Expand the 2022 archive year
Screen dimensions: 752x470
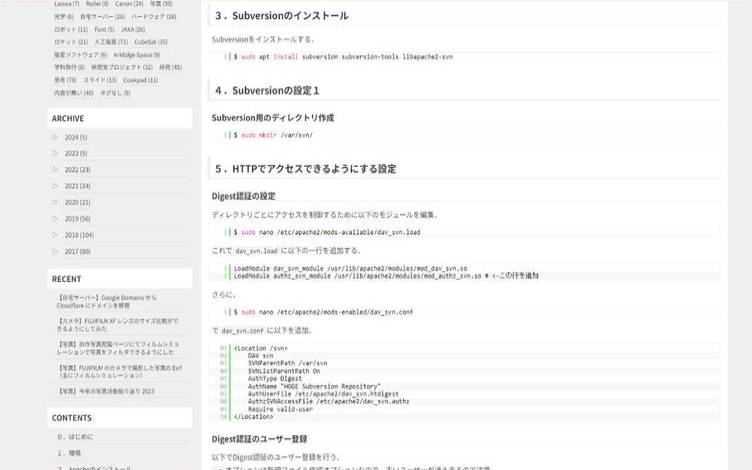coord(77,170)
